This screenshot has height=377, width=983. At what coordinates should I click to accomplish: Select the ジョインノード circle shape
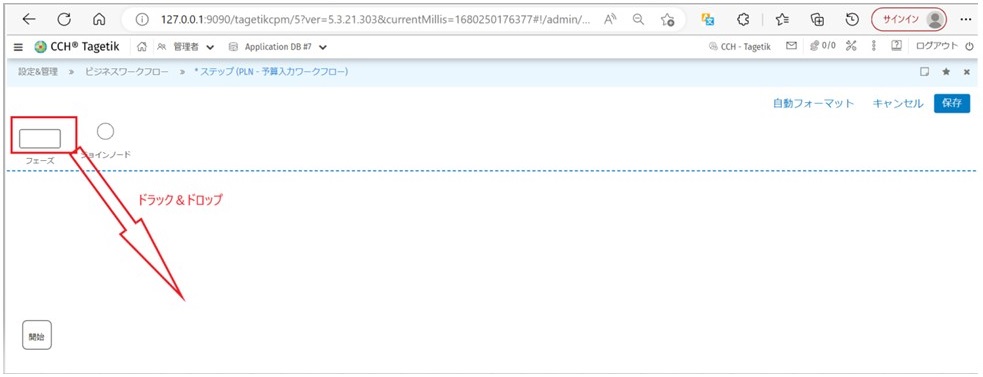[x=105, y=130]
